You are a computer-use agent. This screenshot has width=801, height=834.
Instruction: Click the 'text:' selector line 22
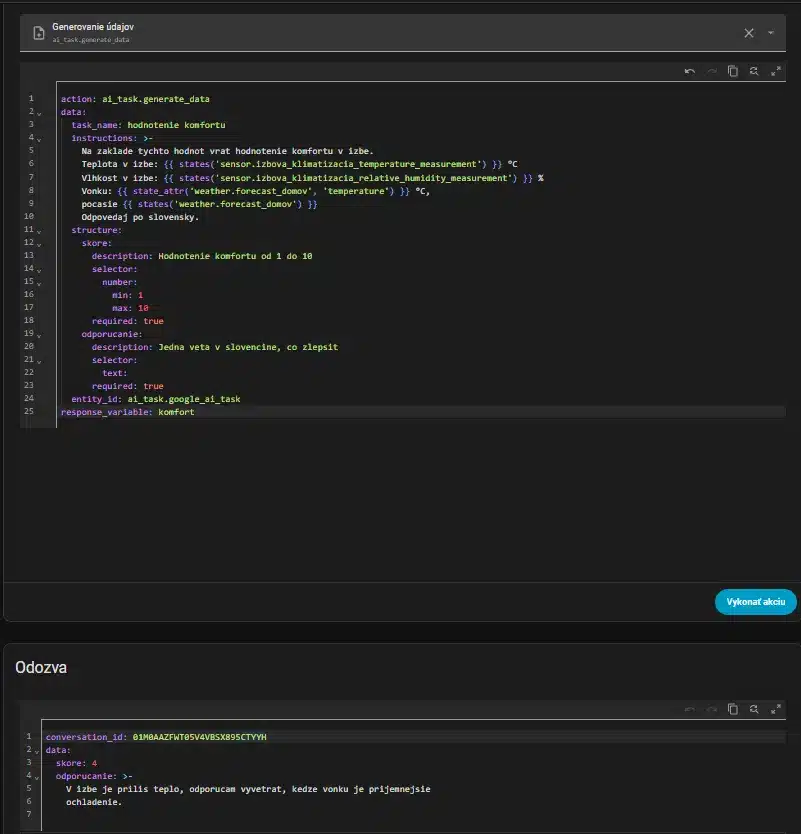tap(115, 373)
